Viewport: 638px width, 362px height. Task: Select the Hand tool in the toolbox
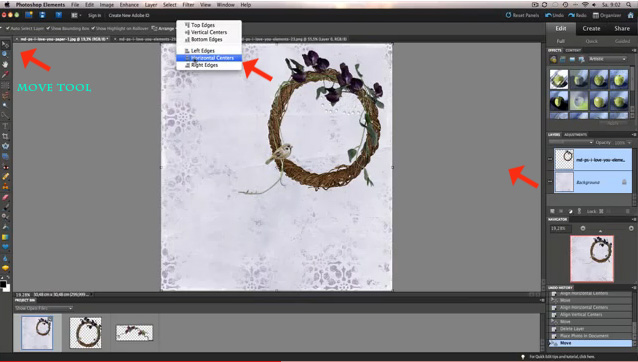pos(5,65)
